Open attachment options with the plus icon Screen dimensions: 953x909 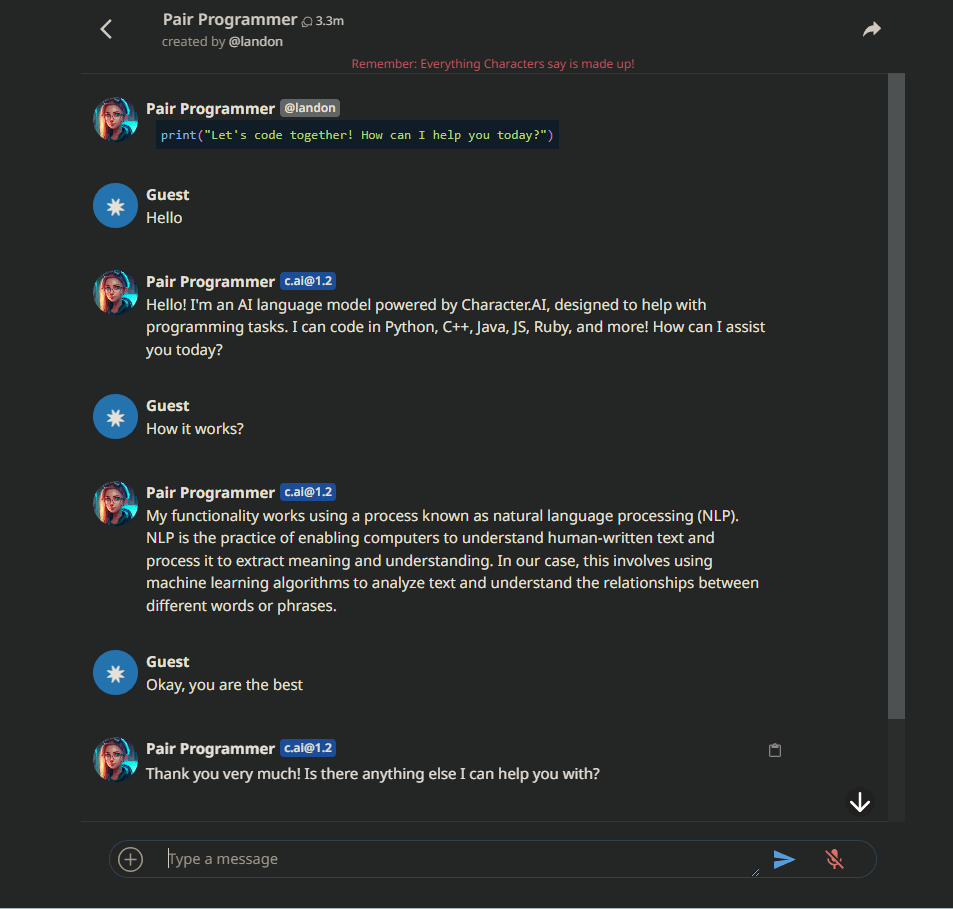(130, 858)
